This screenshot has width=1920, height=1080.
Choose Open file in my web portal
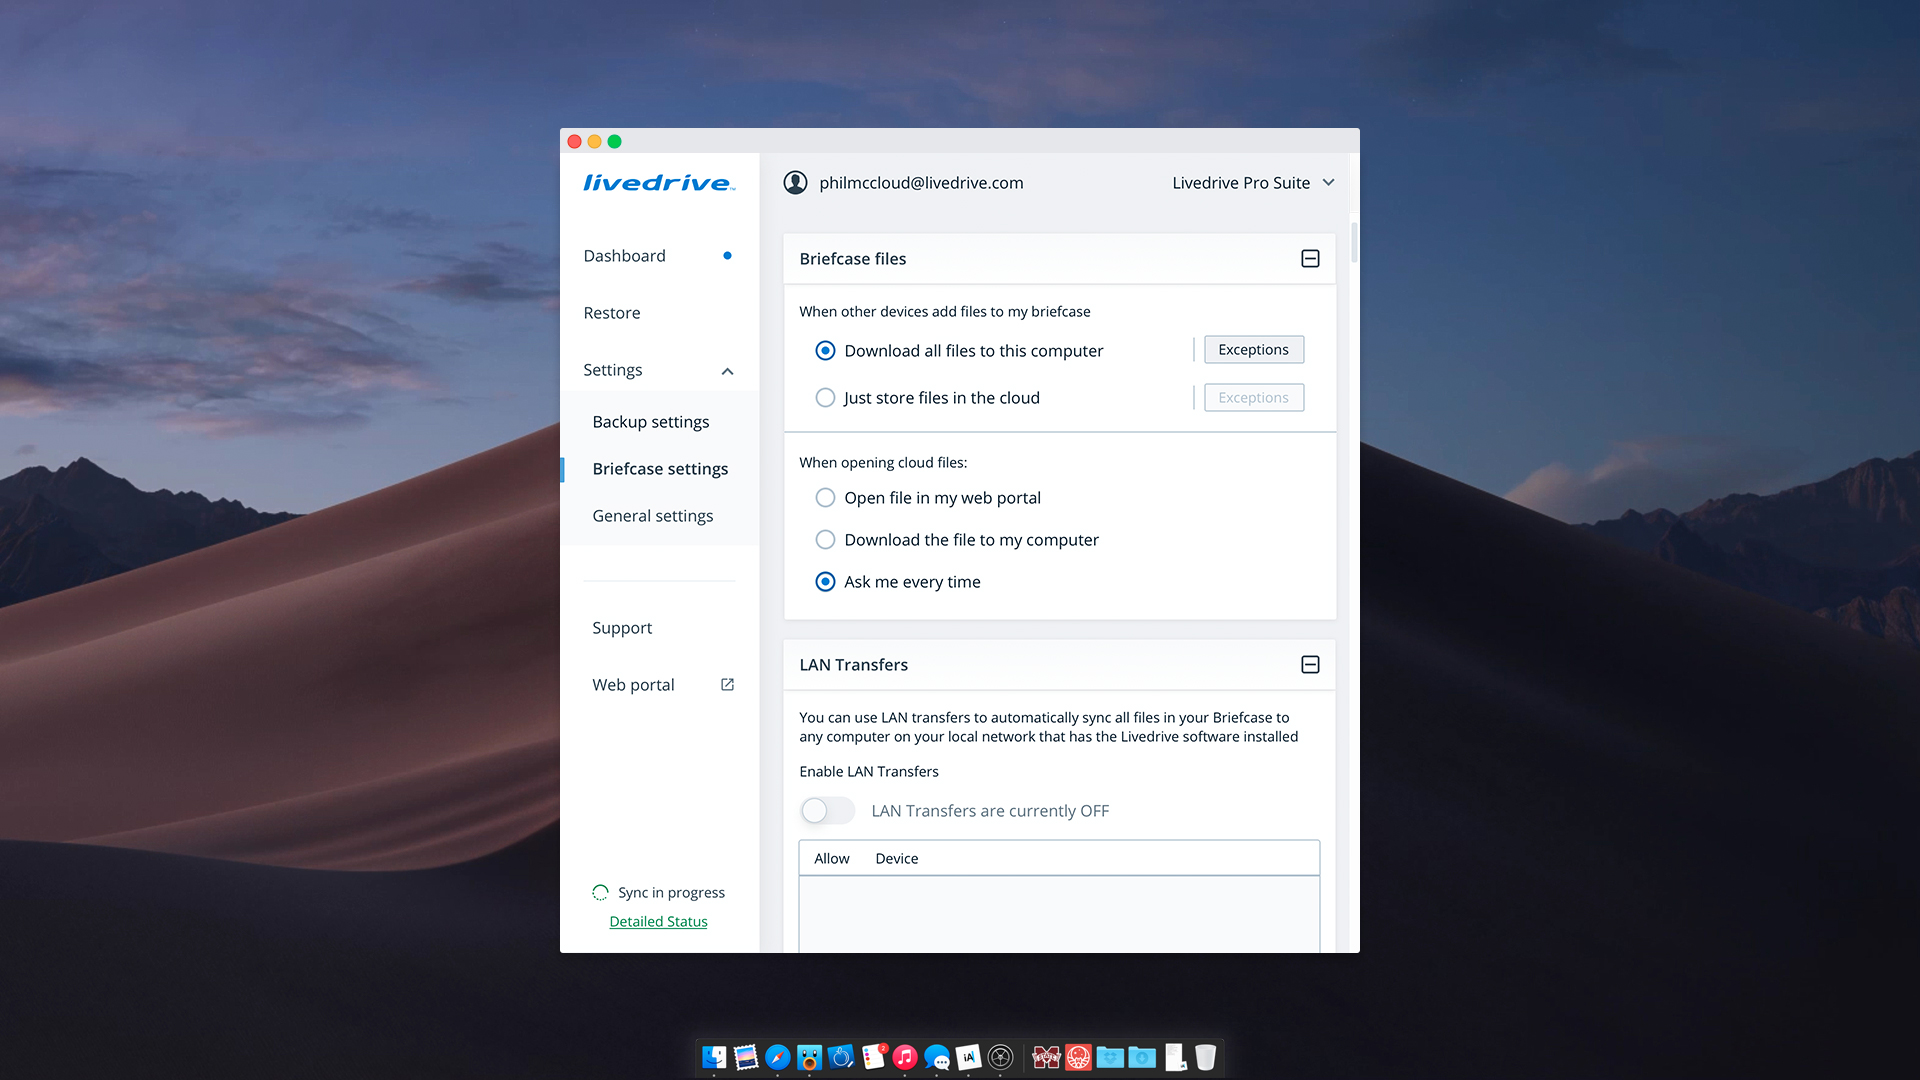click(825, 498)
